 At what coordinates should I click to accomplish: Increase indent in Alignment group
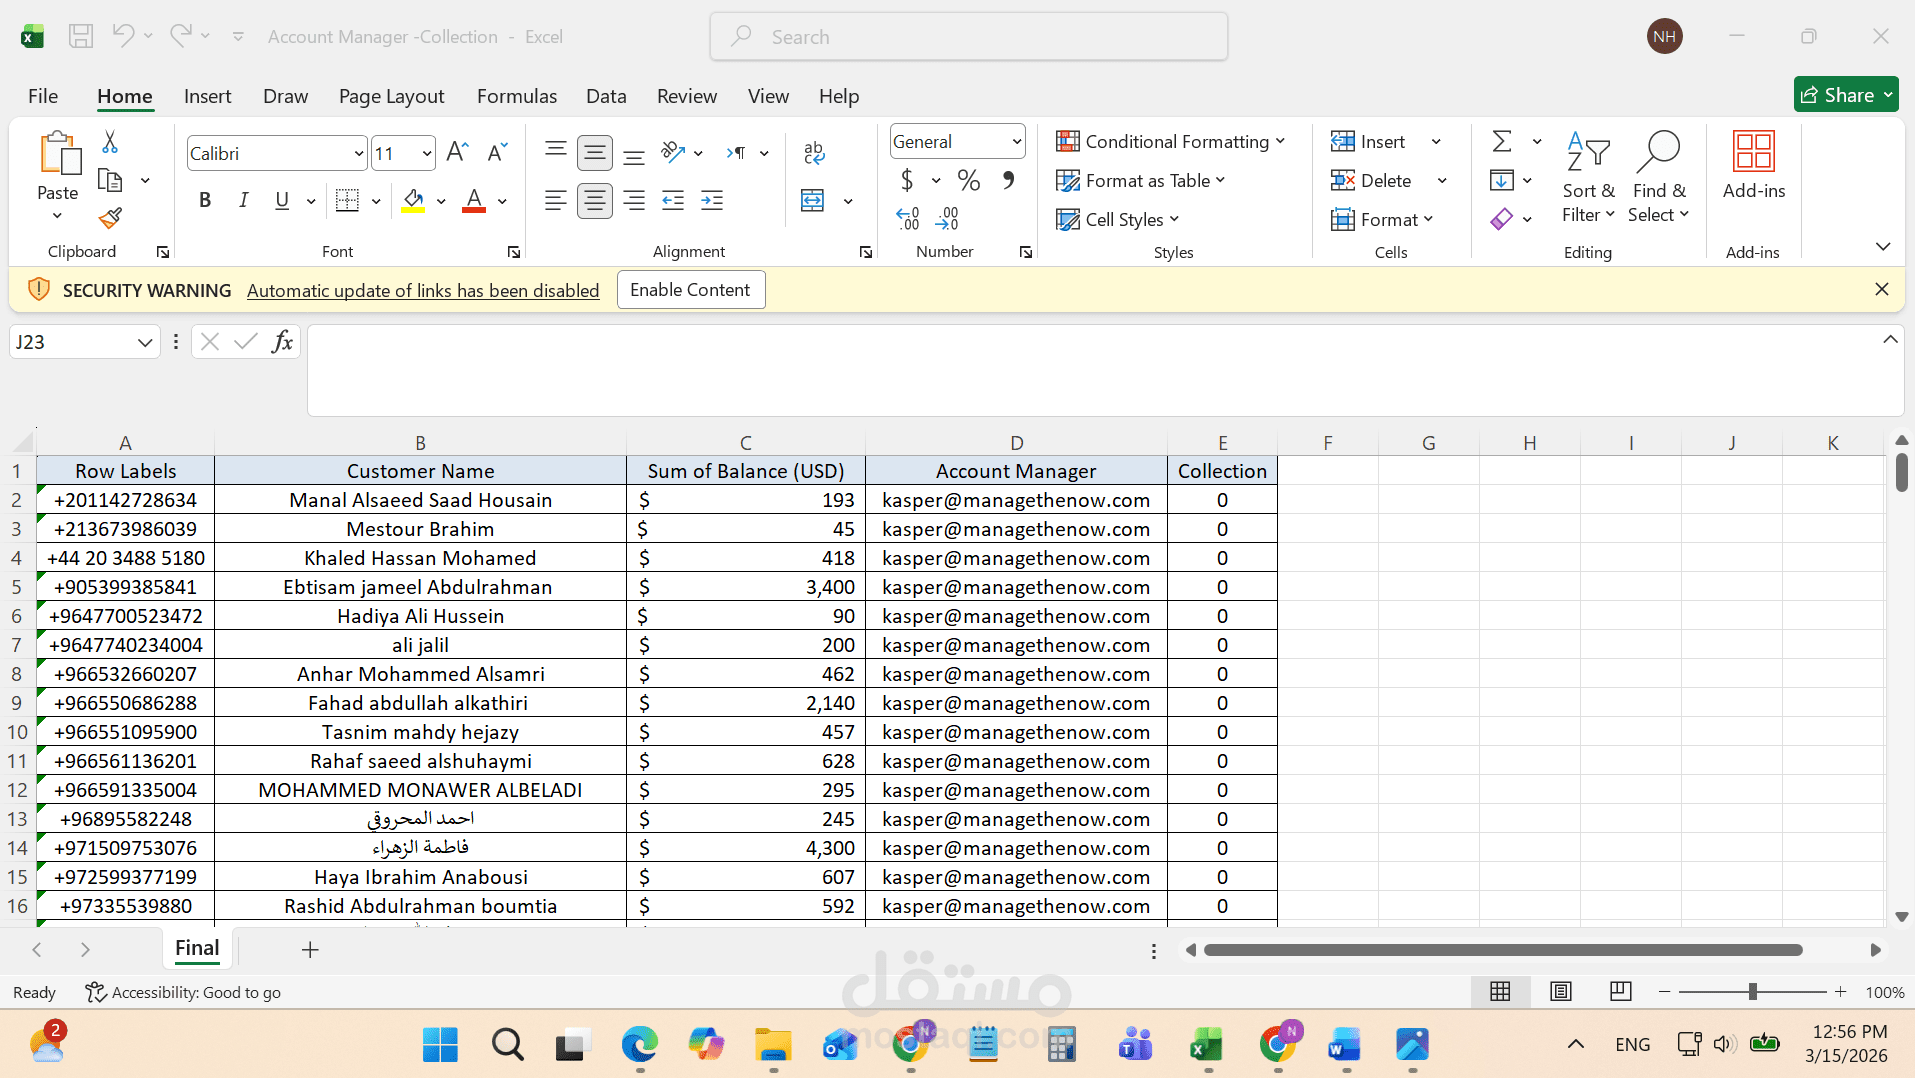pos(712,200)
